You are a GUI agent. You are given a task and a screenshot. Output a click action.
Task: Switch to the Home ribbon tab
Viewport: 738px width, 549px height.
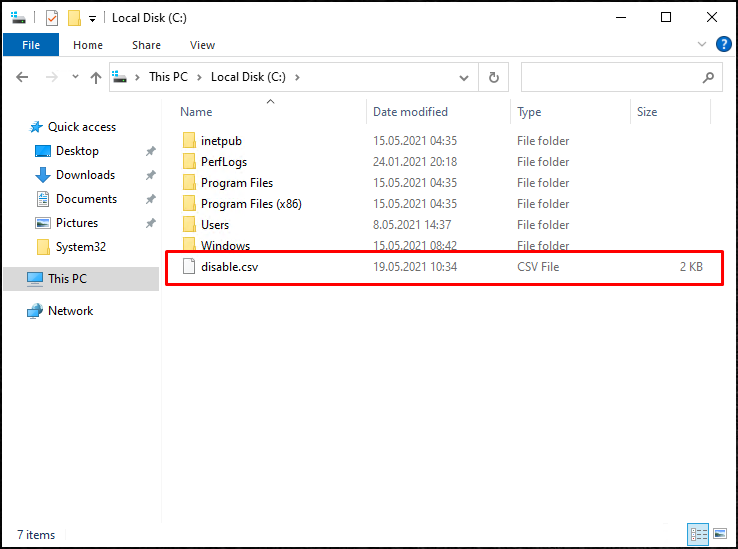88,45
